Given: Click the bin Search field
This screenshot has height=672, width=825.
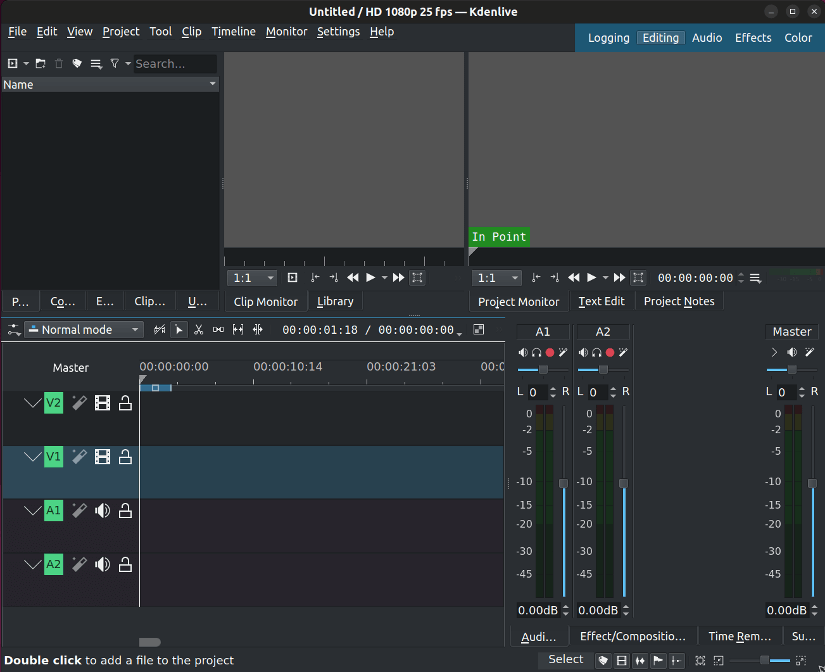Looking at the screenshot, I should coord(175,64).
